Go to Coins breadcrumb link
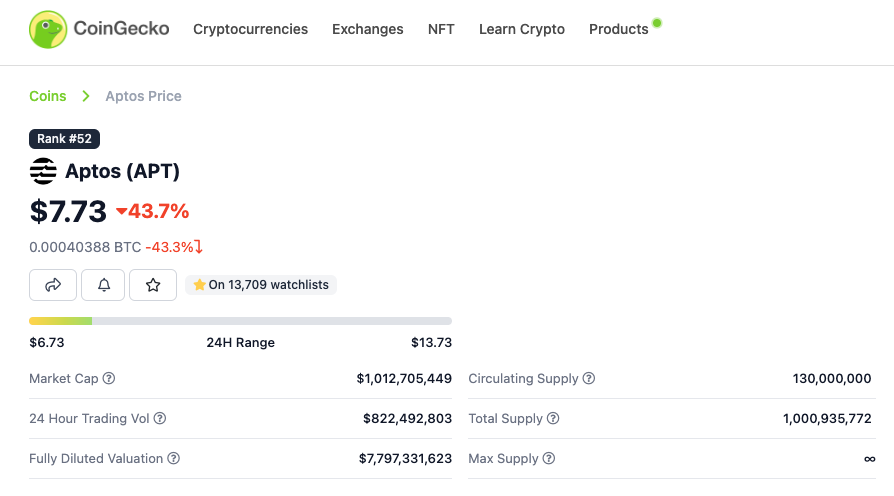 pyautogui.click(x=48, y=96)
